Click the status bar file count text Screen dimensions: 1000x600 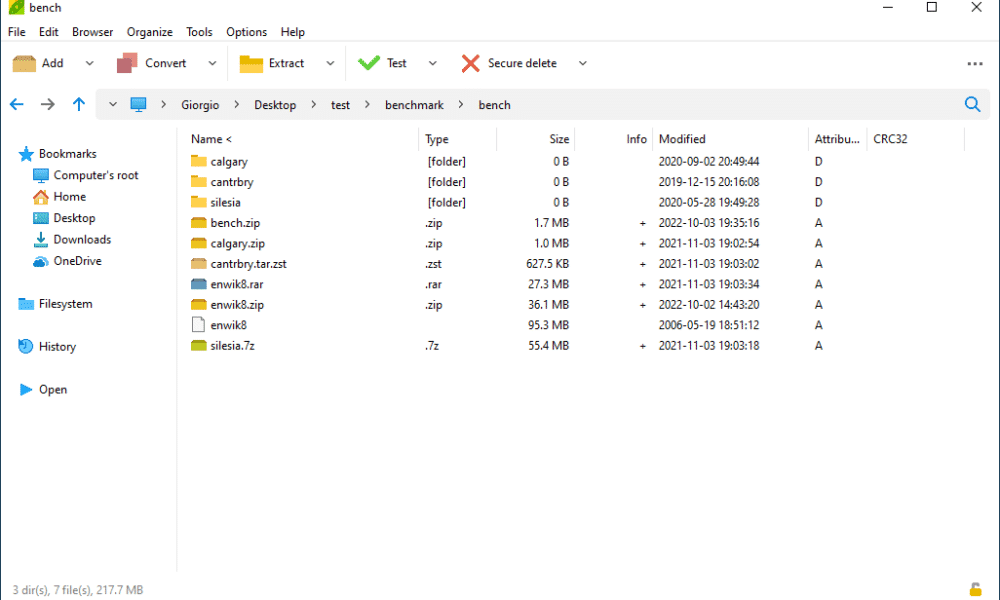tap(78, 590)
